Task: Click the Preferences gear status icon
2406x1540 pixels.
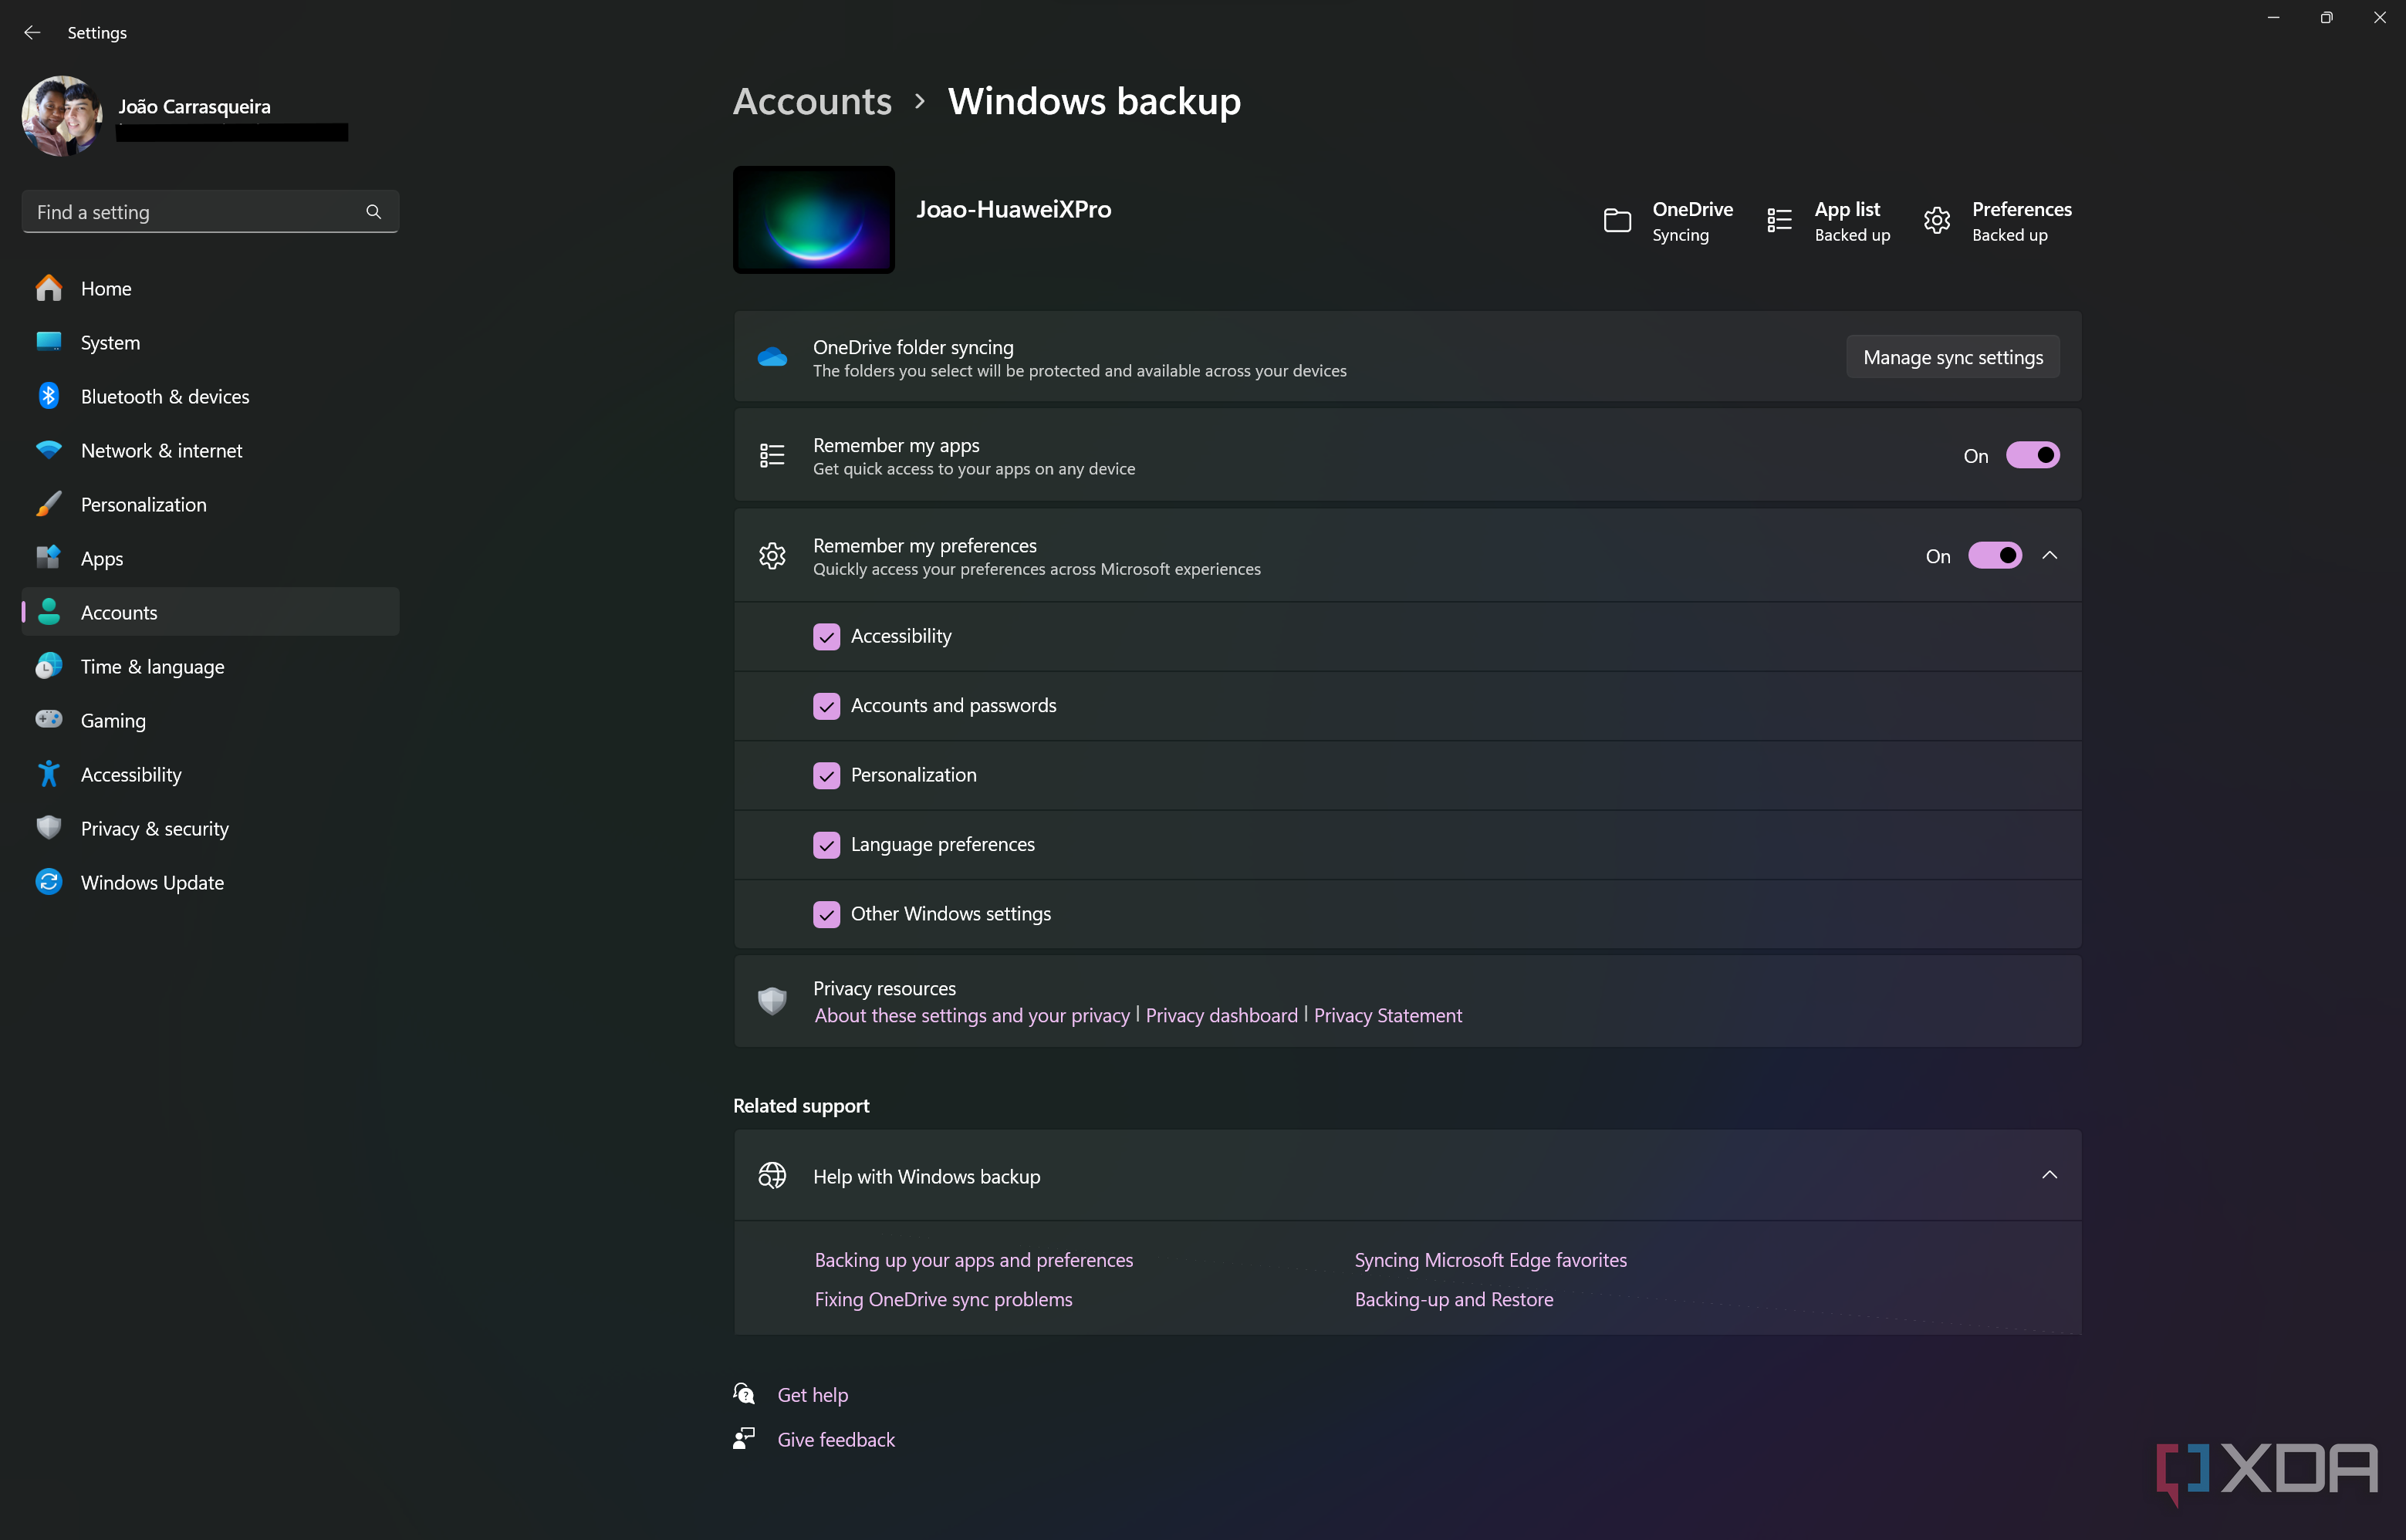Action: click(x=1937, y=220)
